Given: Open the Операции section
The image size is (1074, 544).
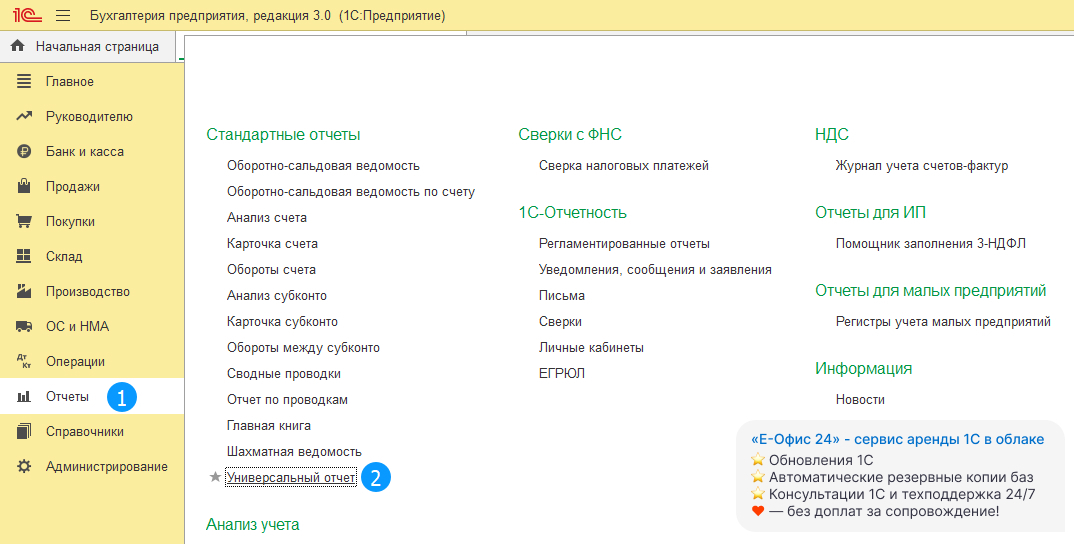Looking at the screenshot, I should click(x=92, y=361).
